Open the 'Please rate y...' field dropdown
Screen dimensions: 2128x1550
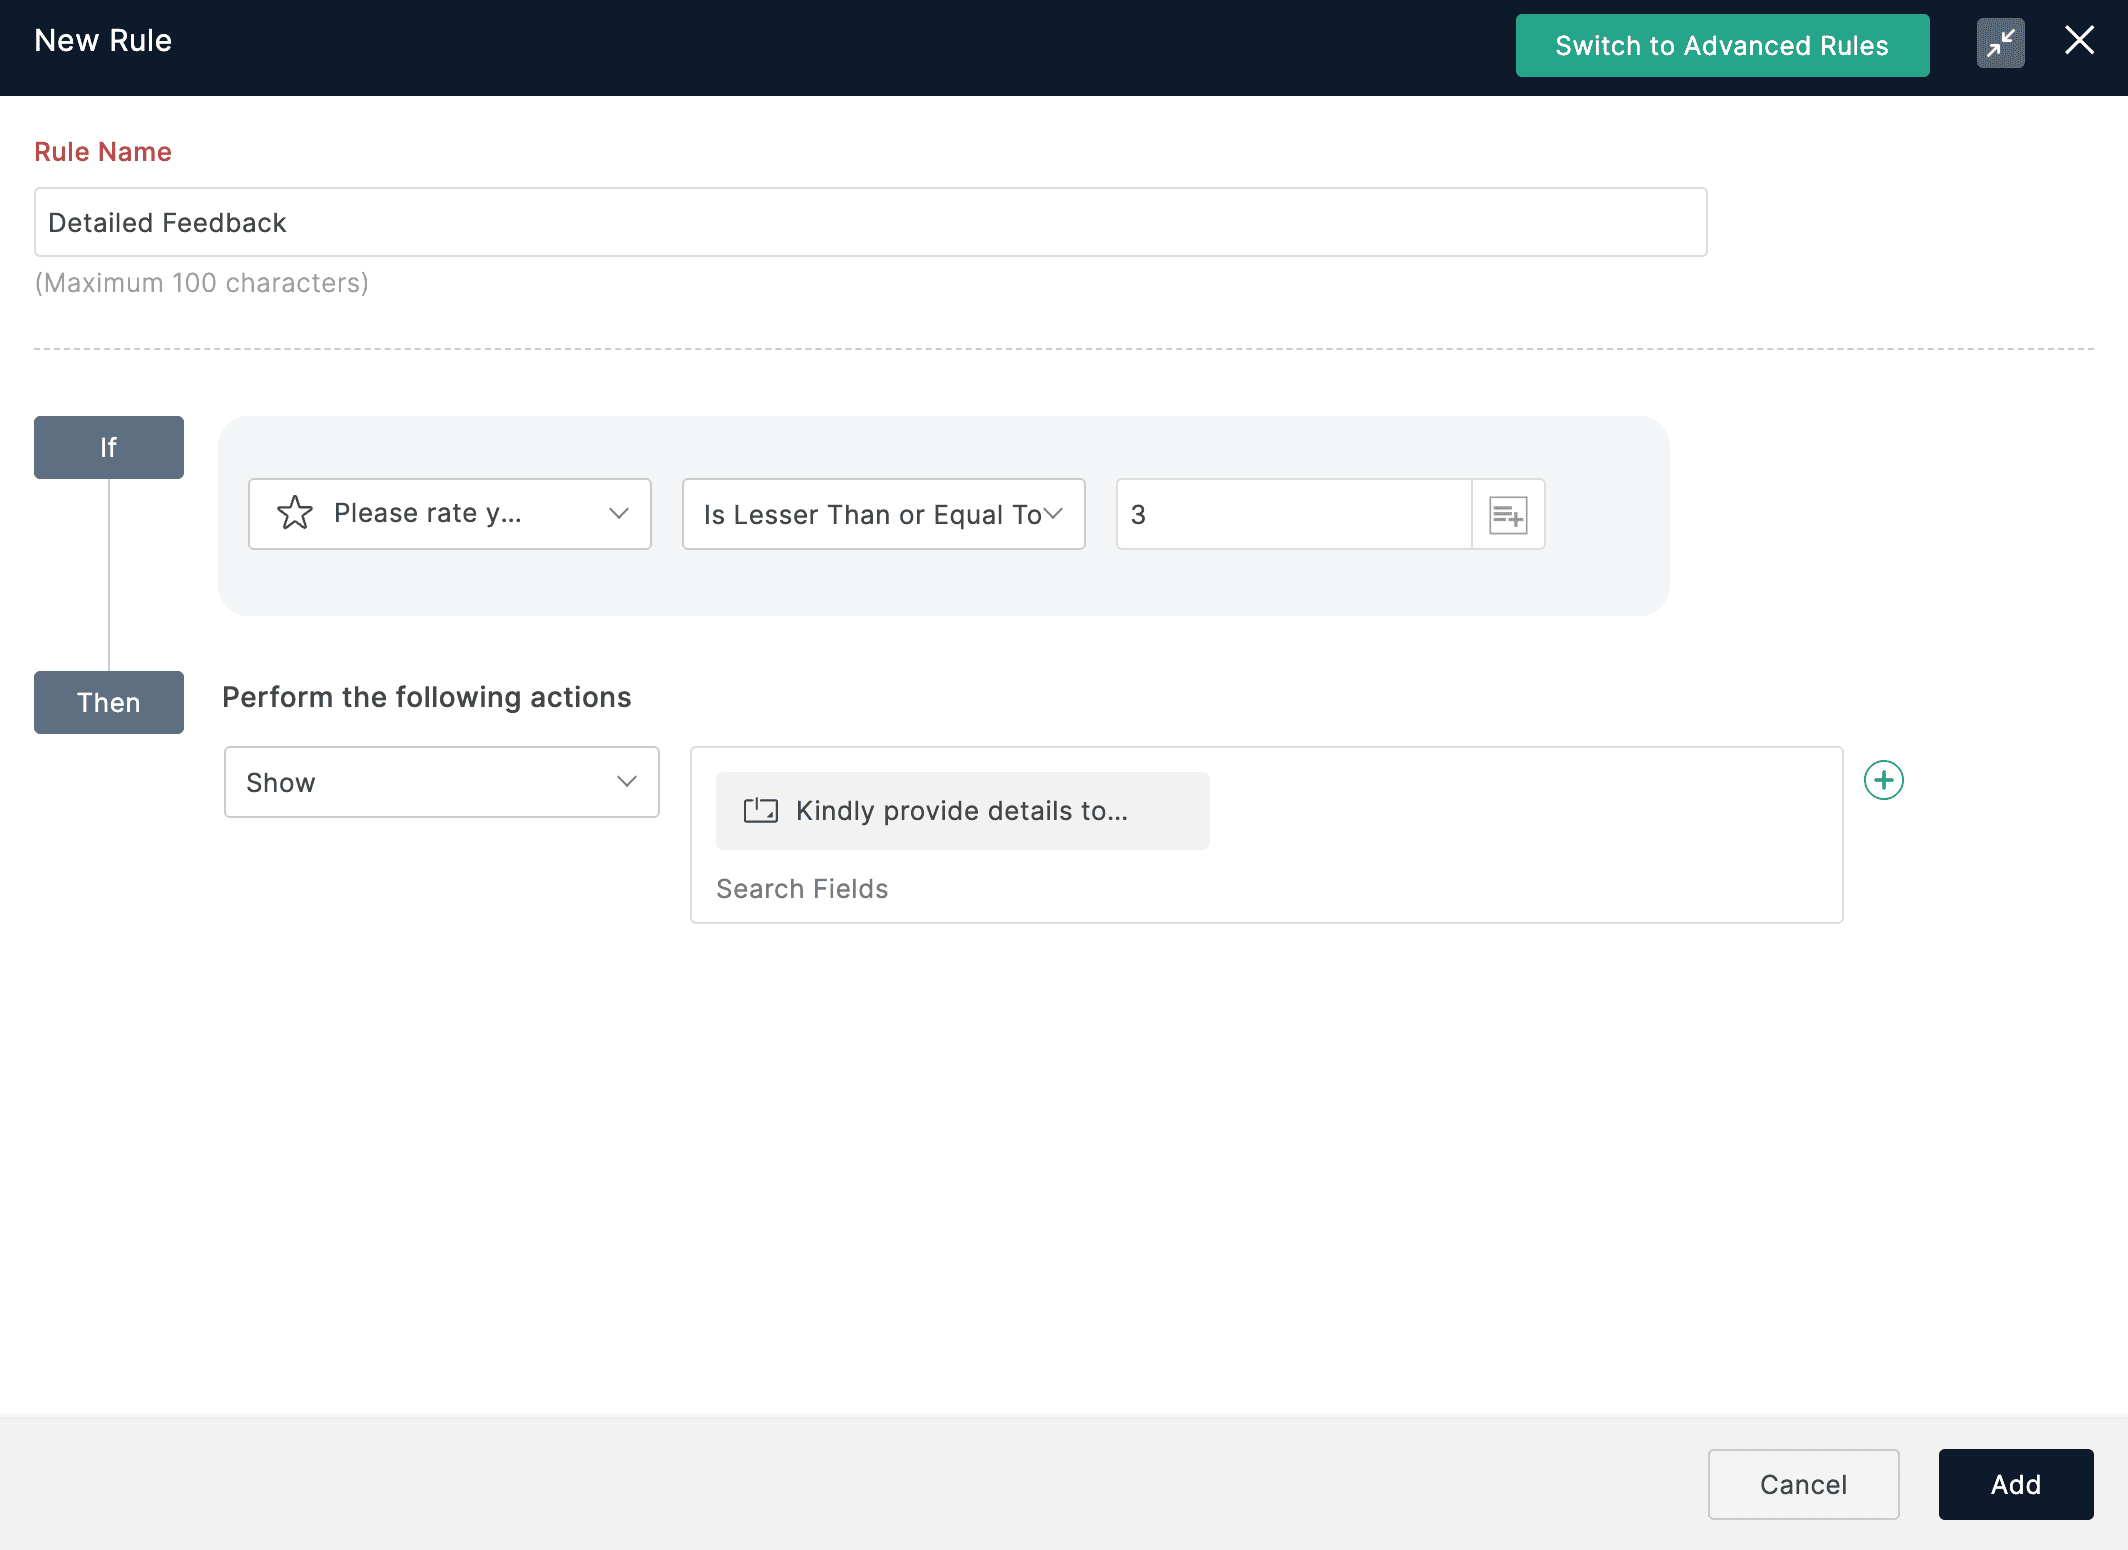450,514
